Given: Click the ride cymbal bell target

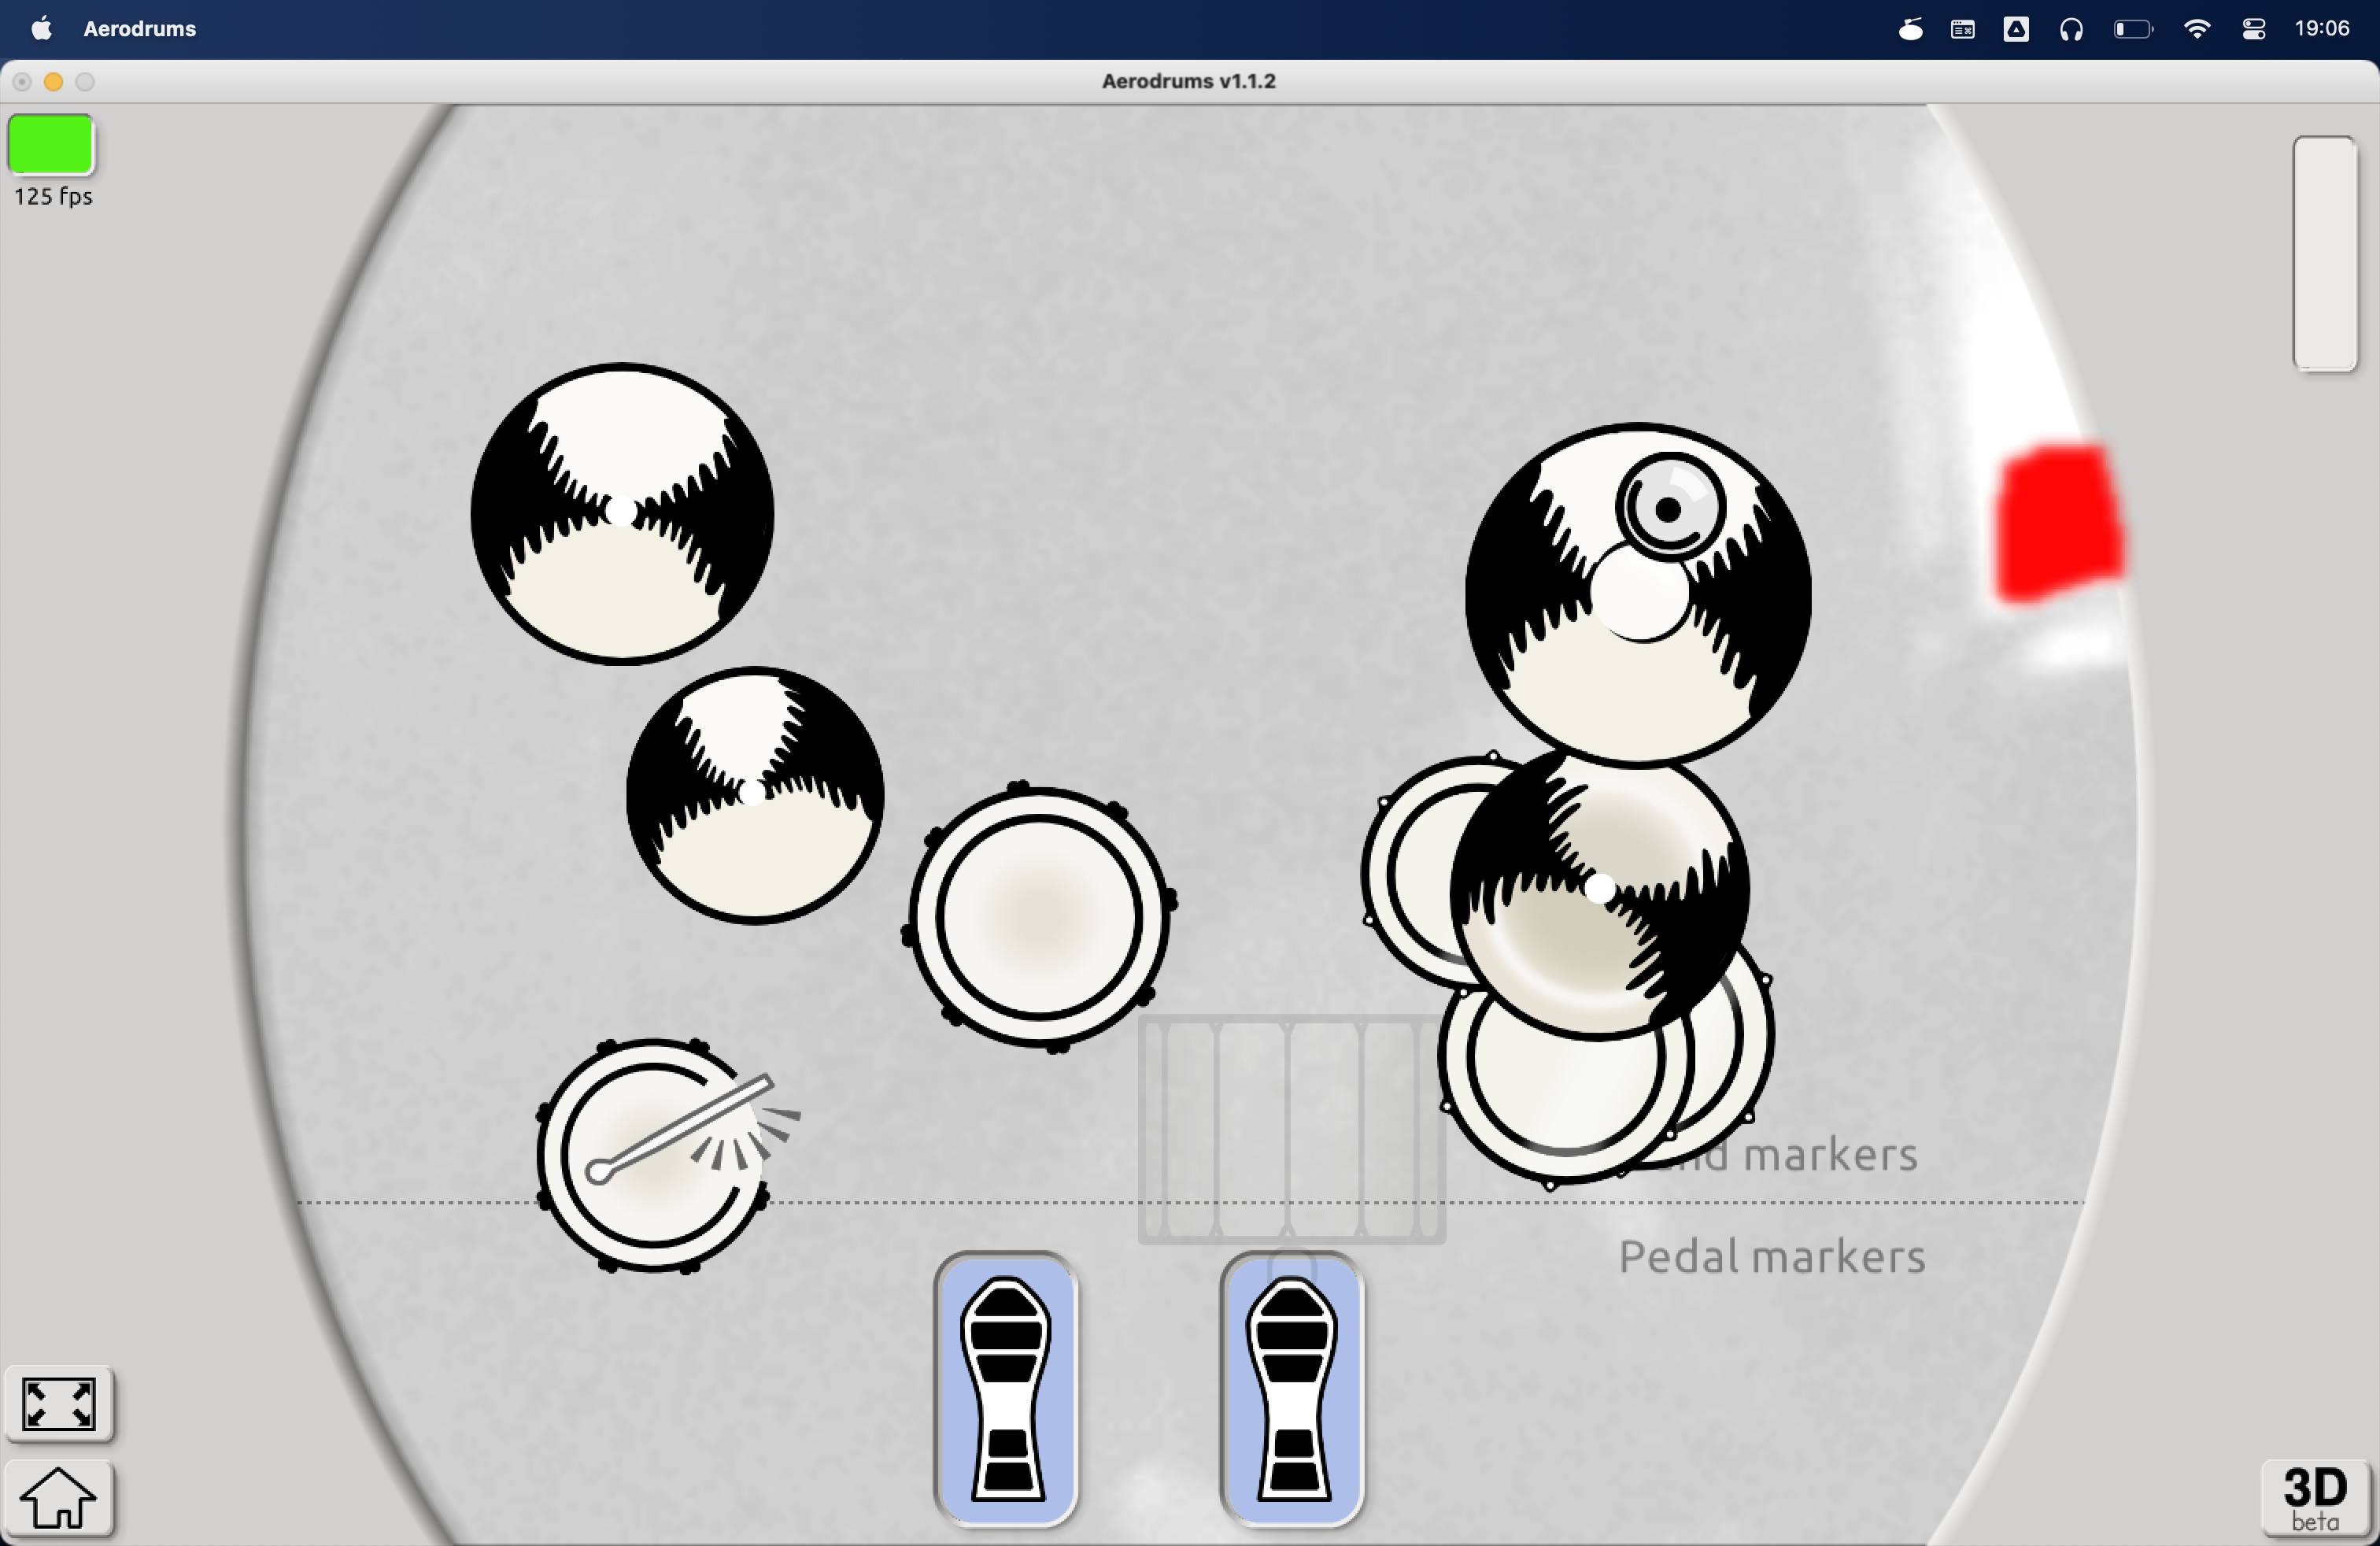Looking at the screenshot, I should (x=1669, y=508).
